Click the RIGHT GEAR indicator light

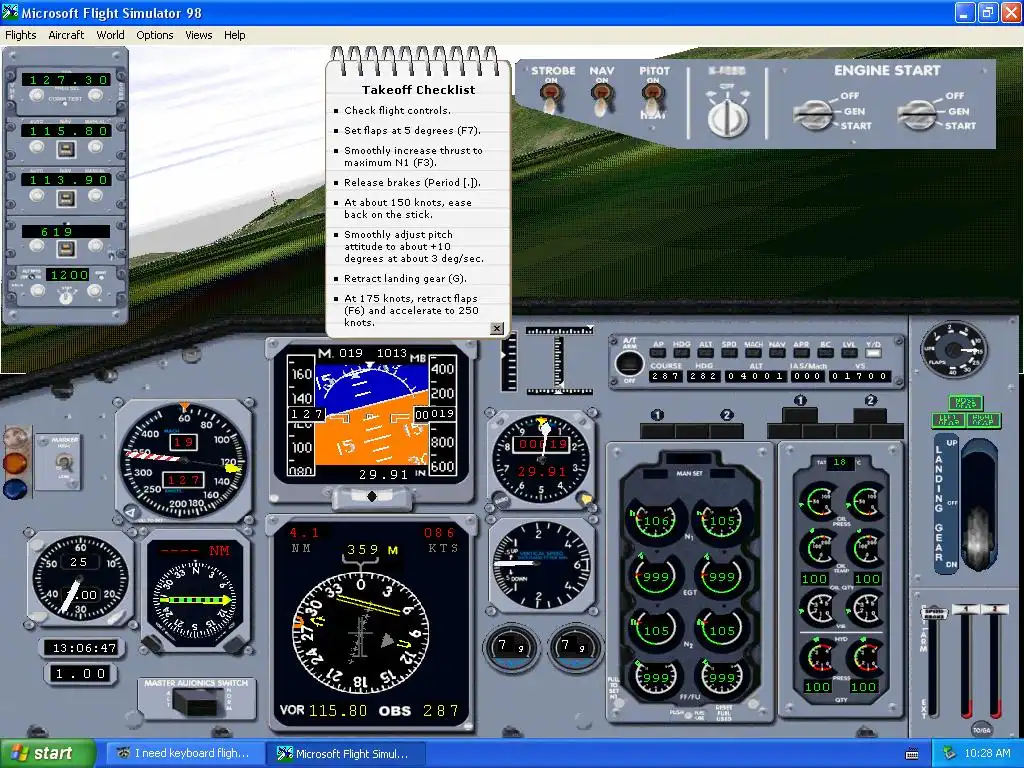pos(983,420)
